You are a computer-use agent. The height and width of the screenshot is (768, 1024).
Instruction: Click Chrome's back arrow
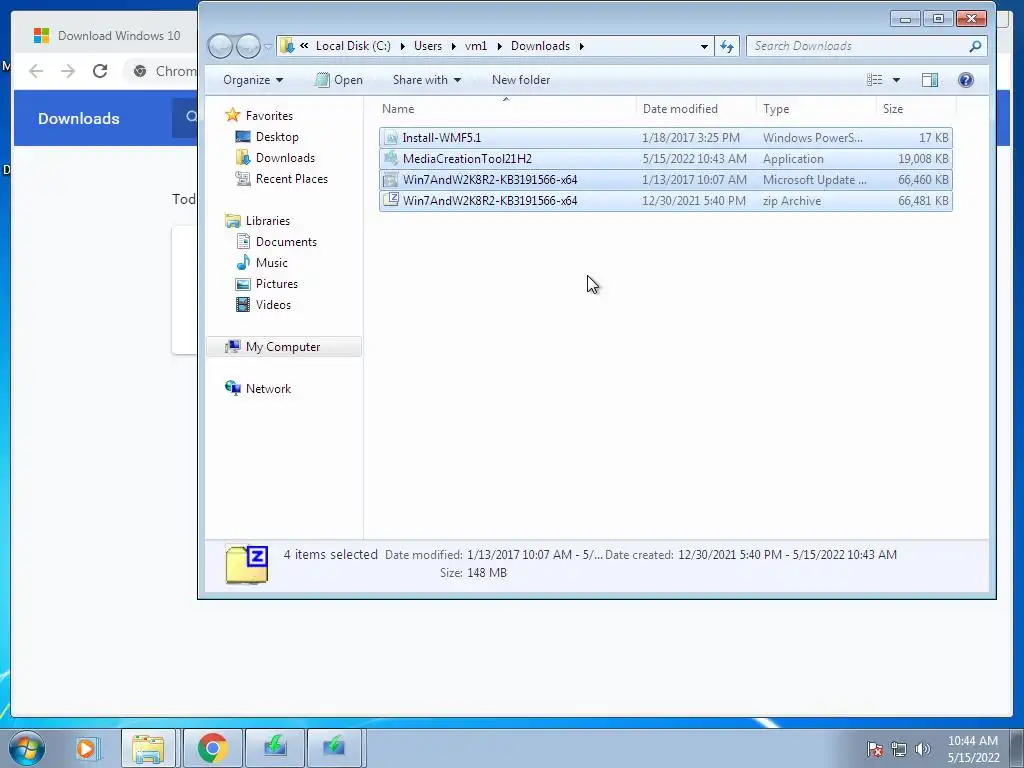click(36, 71)
